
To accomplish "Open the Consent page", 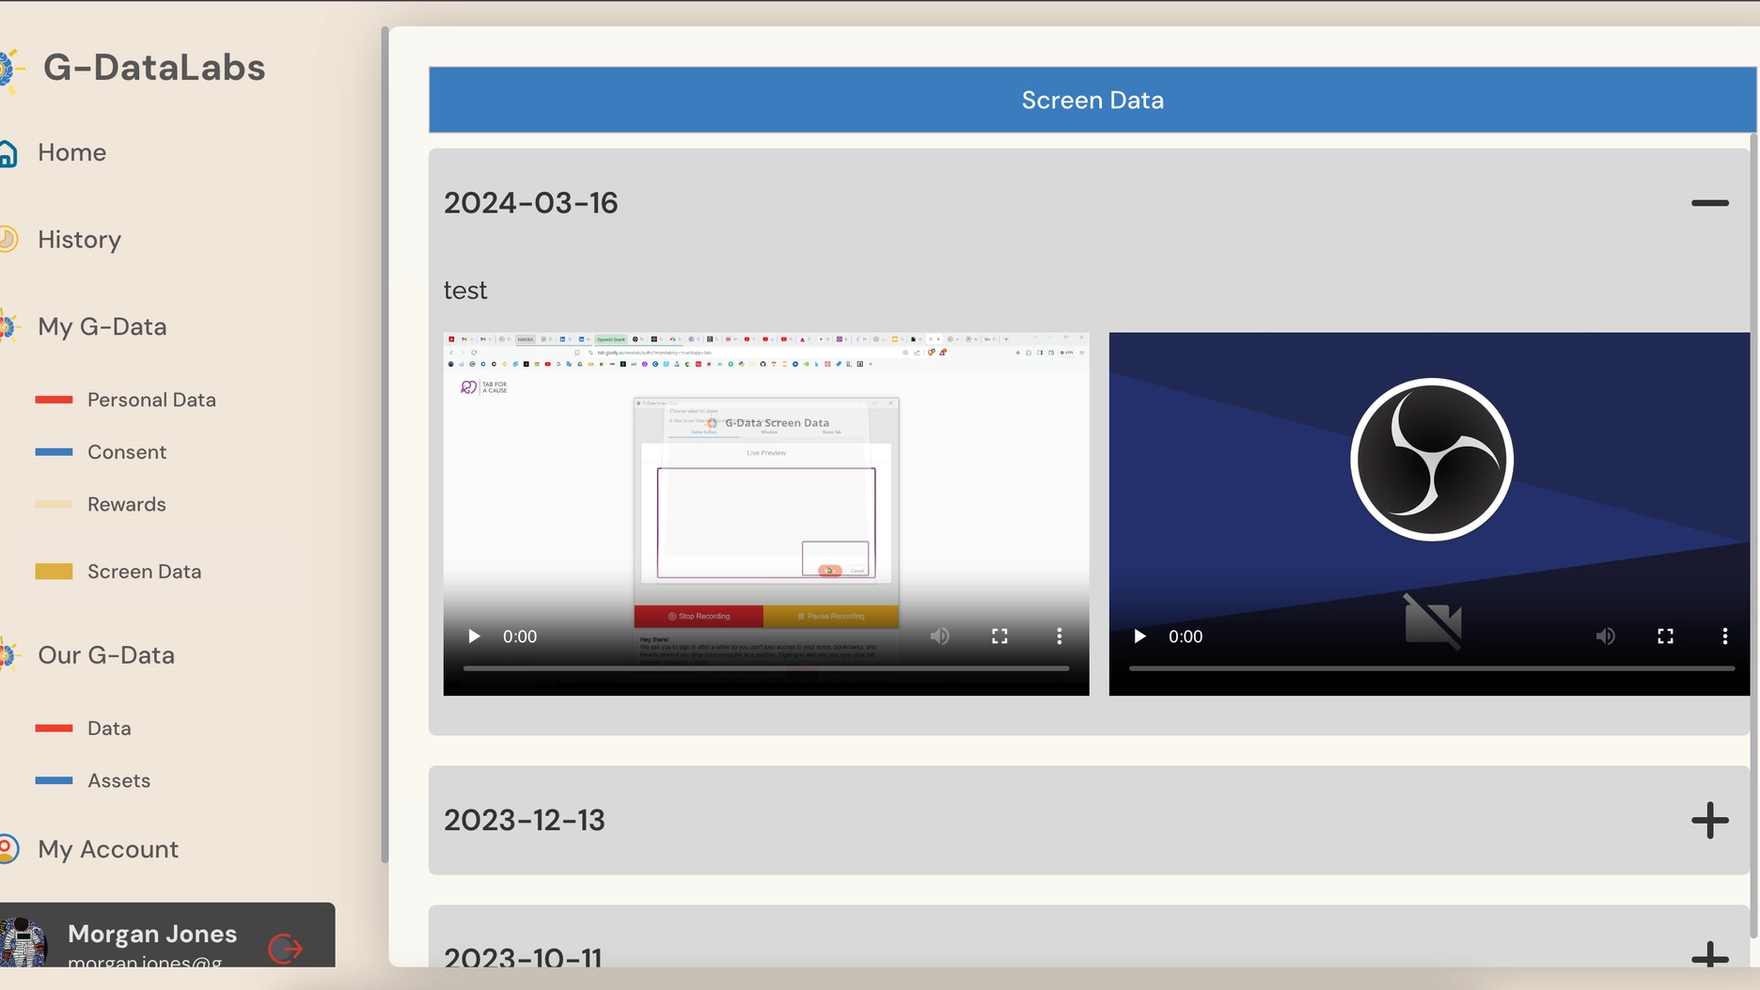I will click(127, 452).
